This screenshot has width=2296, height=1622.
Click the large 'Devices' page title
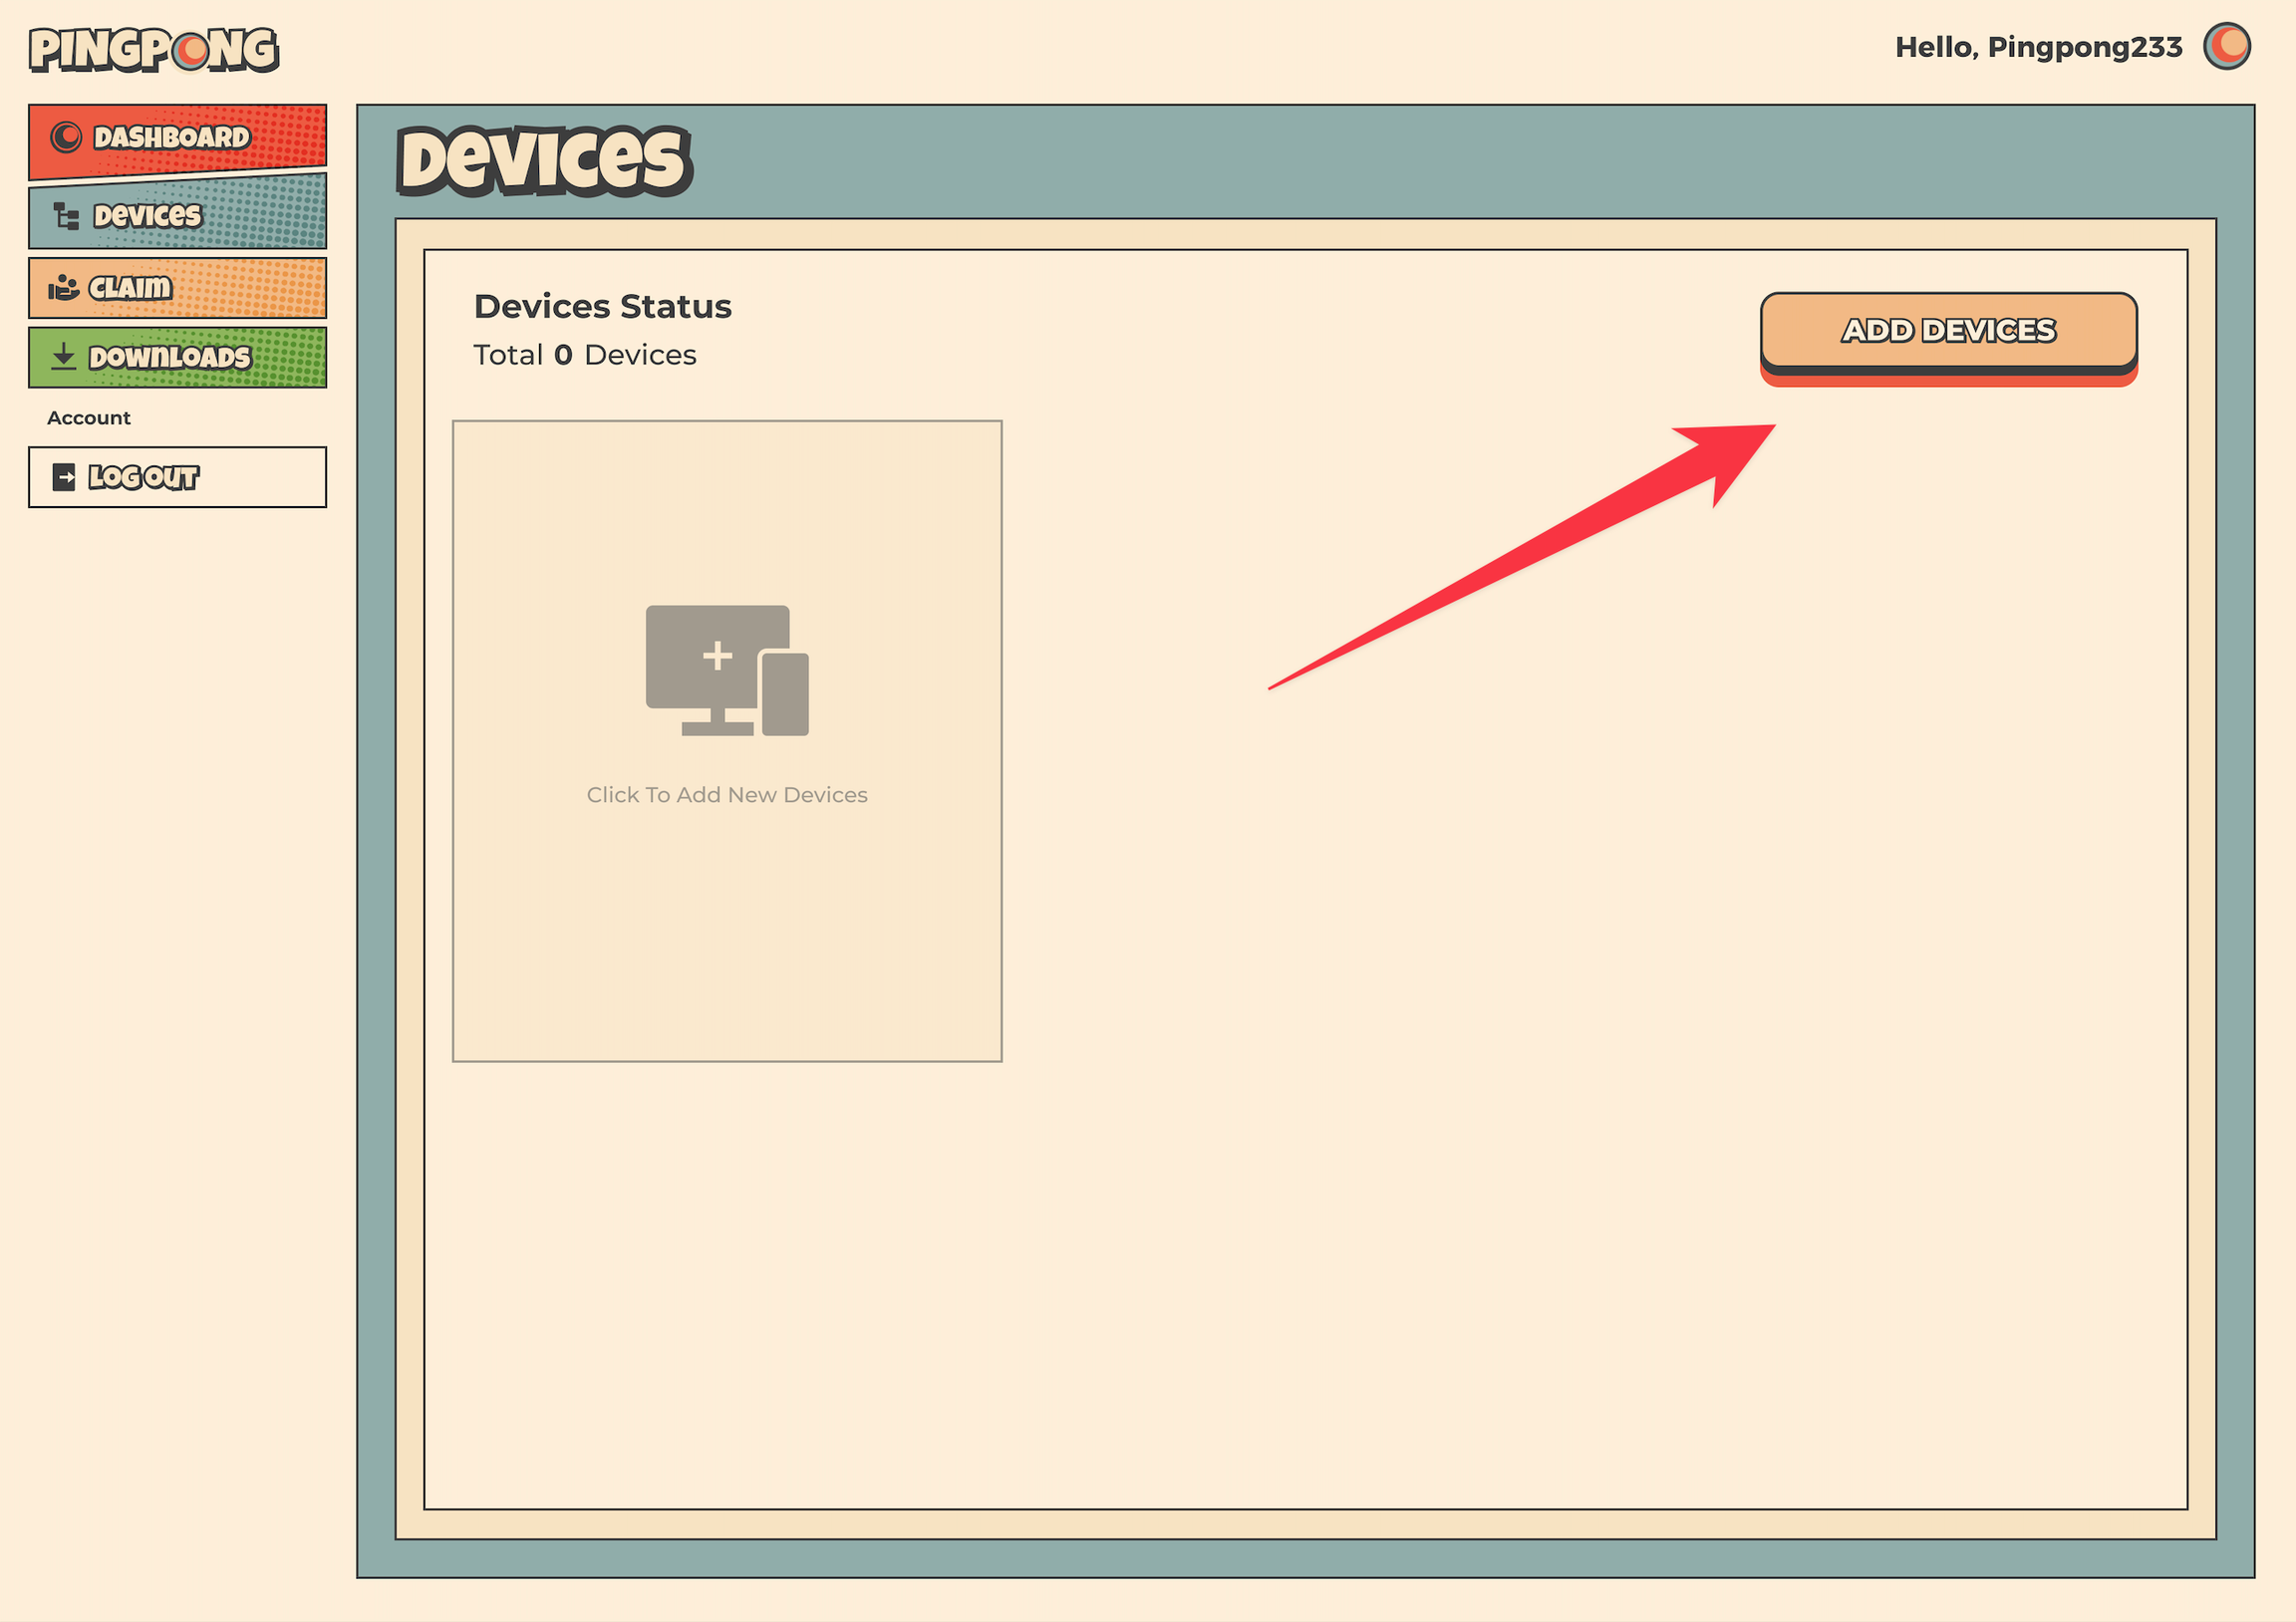pyautogui.click(x=545, y=160)
